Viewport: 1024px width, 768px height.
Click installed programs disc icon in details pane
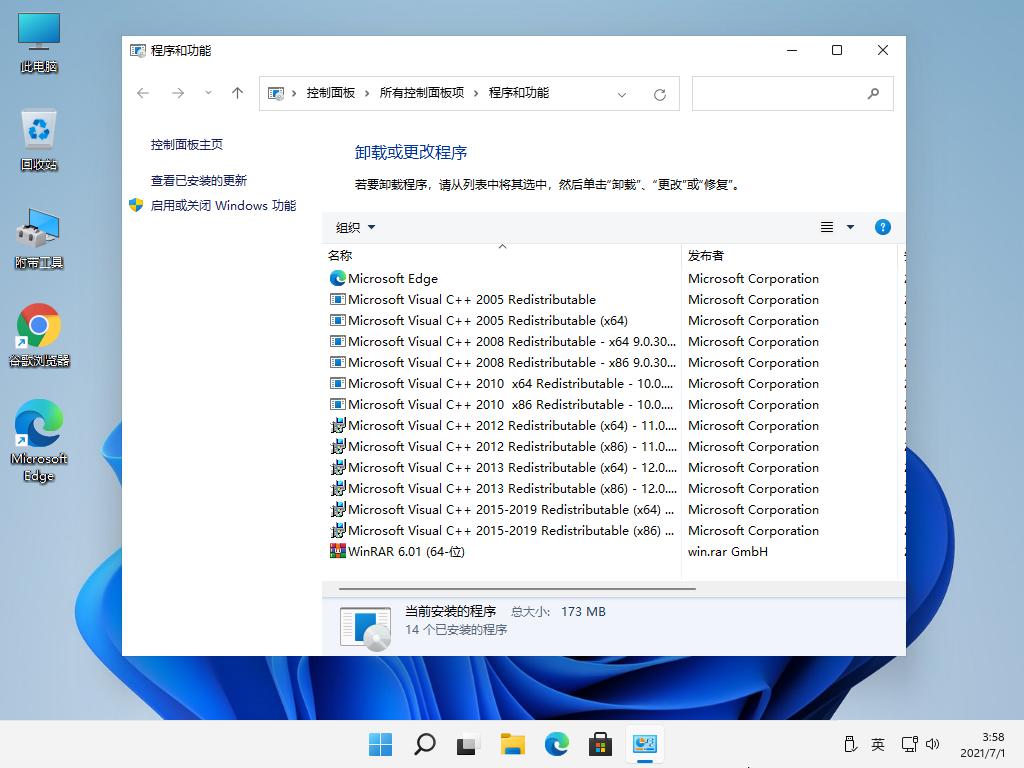(x=365, y=628)
